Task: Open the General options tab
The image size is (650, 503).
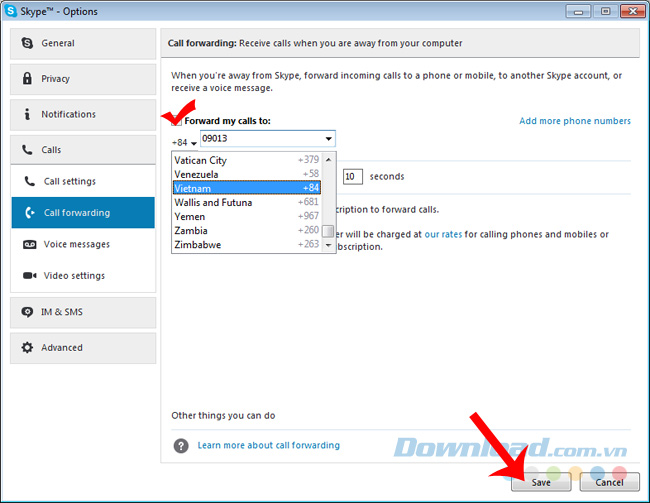Action: tap(83, 43)
